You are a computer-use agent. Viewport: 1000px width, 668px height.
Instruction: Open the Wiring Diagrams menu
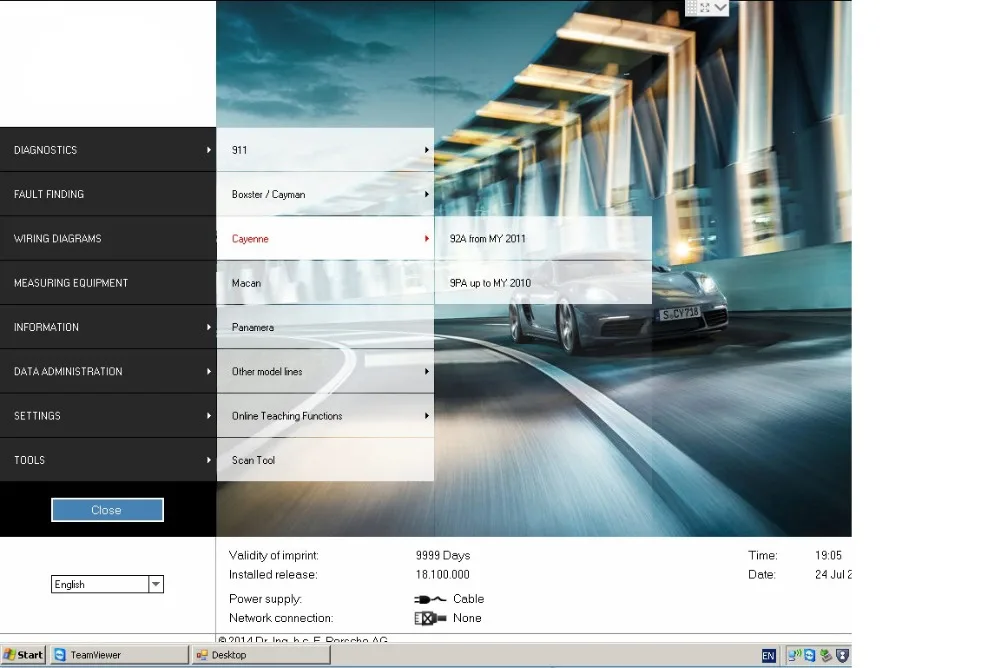point(108,238)
